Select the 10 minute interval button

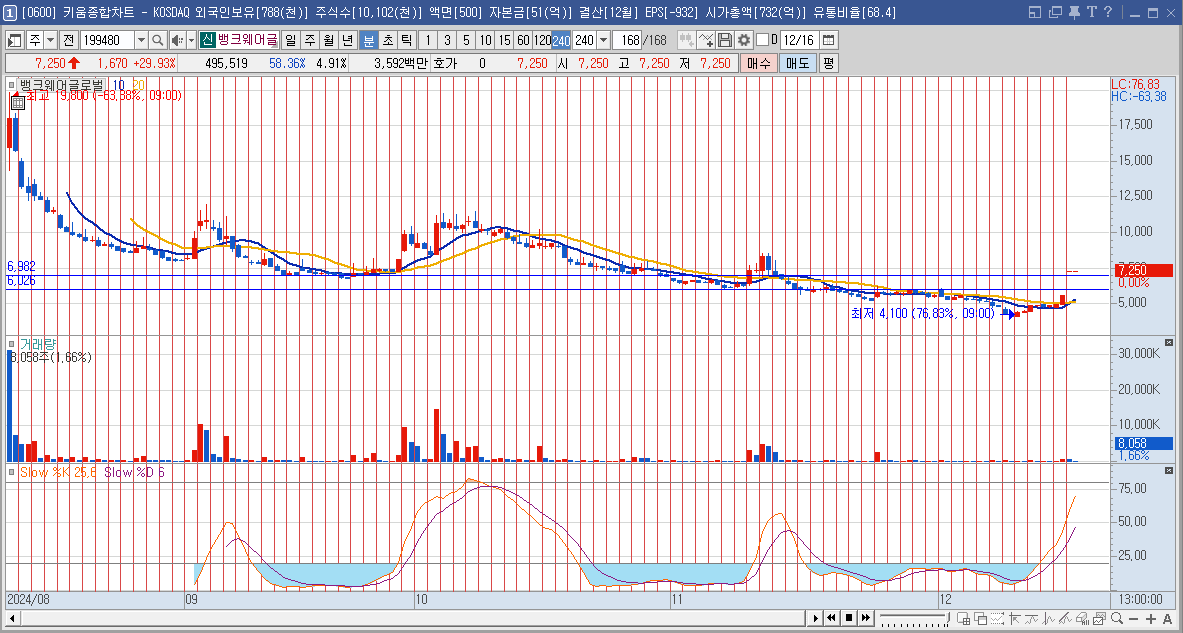pos(485,40)
